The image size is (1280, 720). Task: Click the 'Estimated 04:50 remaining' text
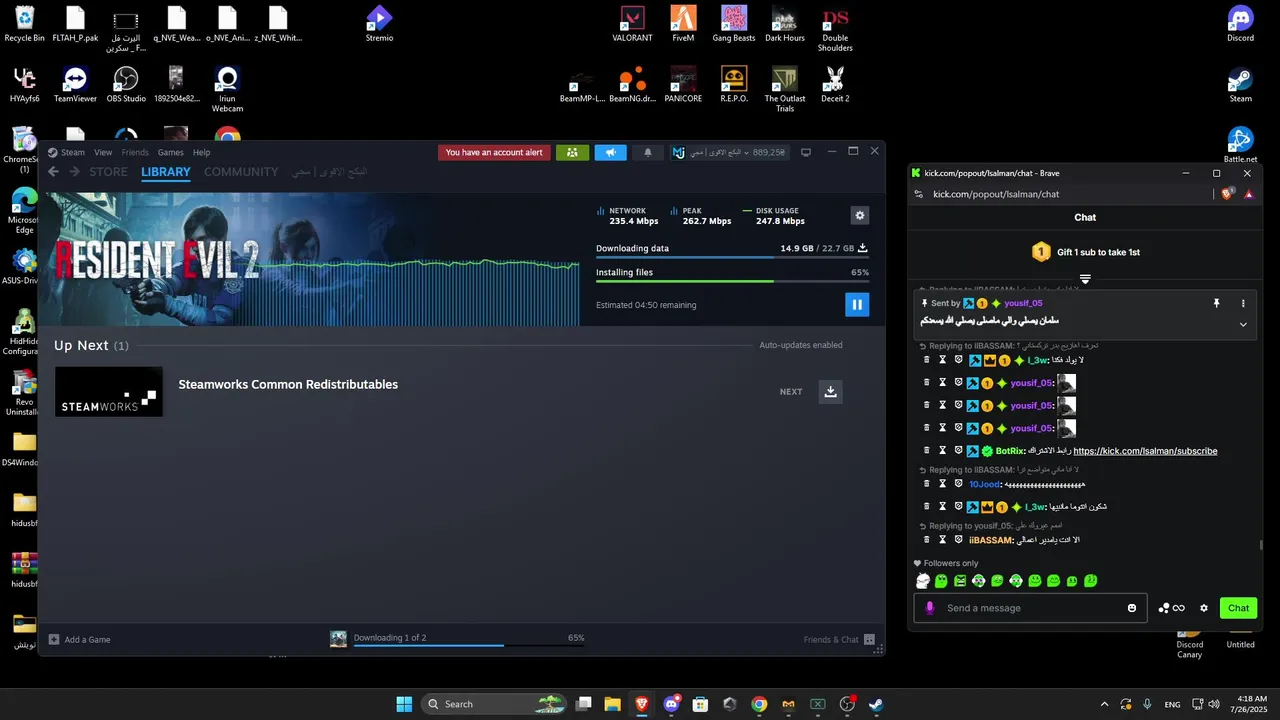click(646, 305)
